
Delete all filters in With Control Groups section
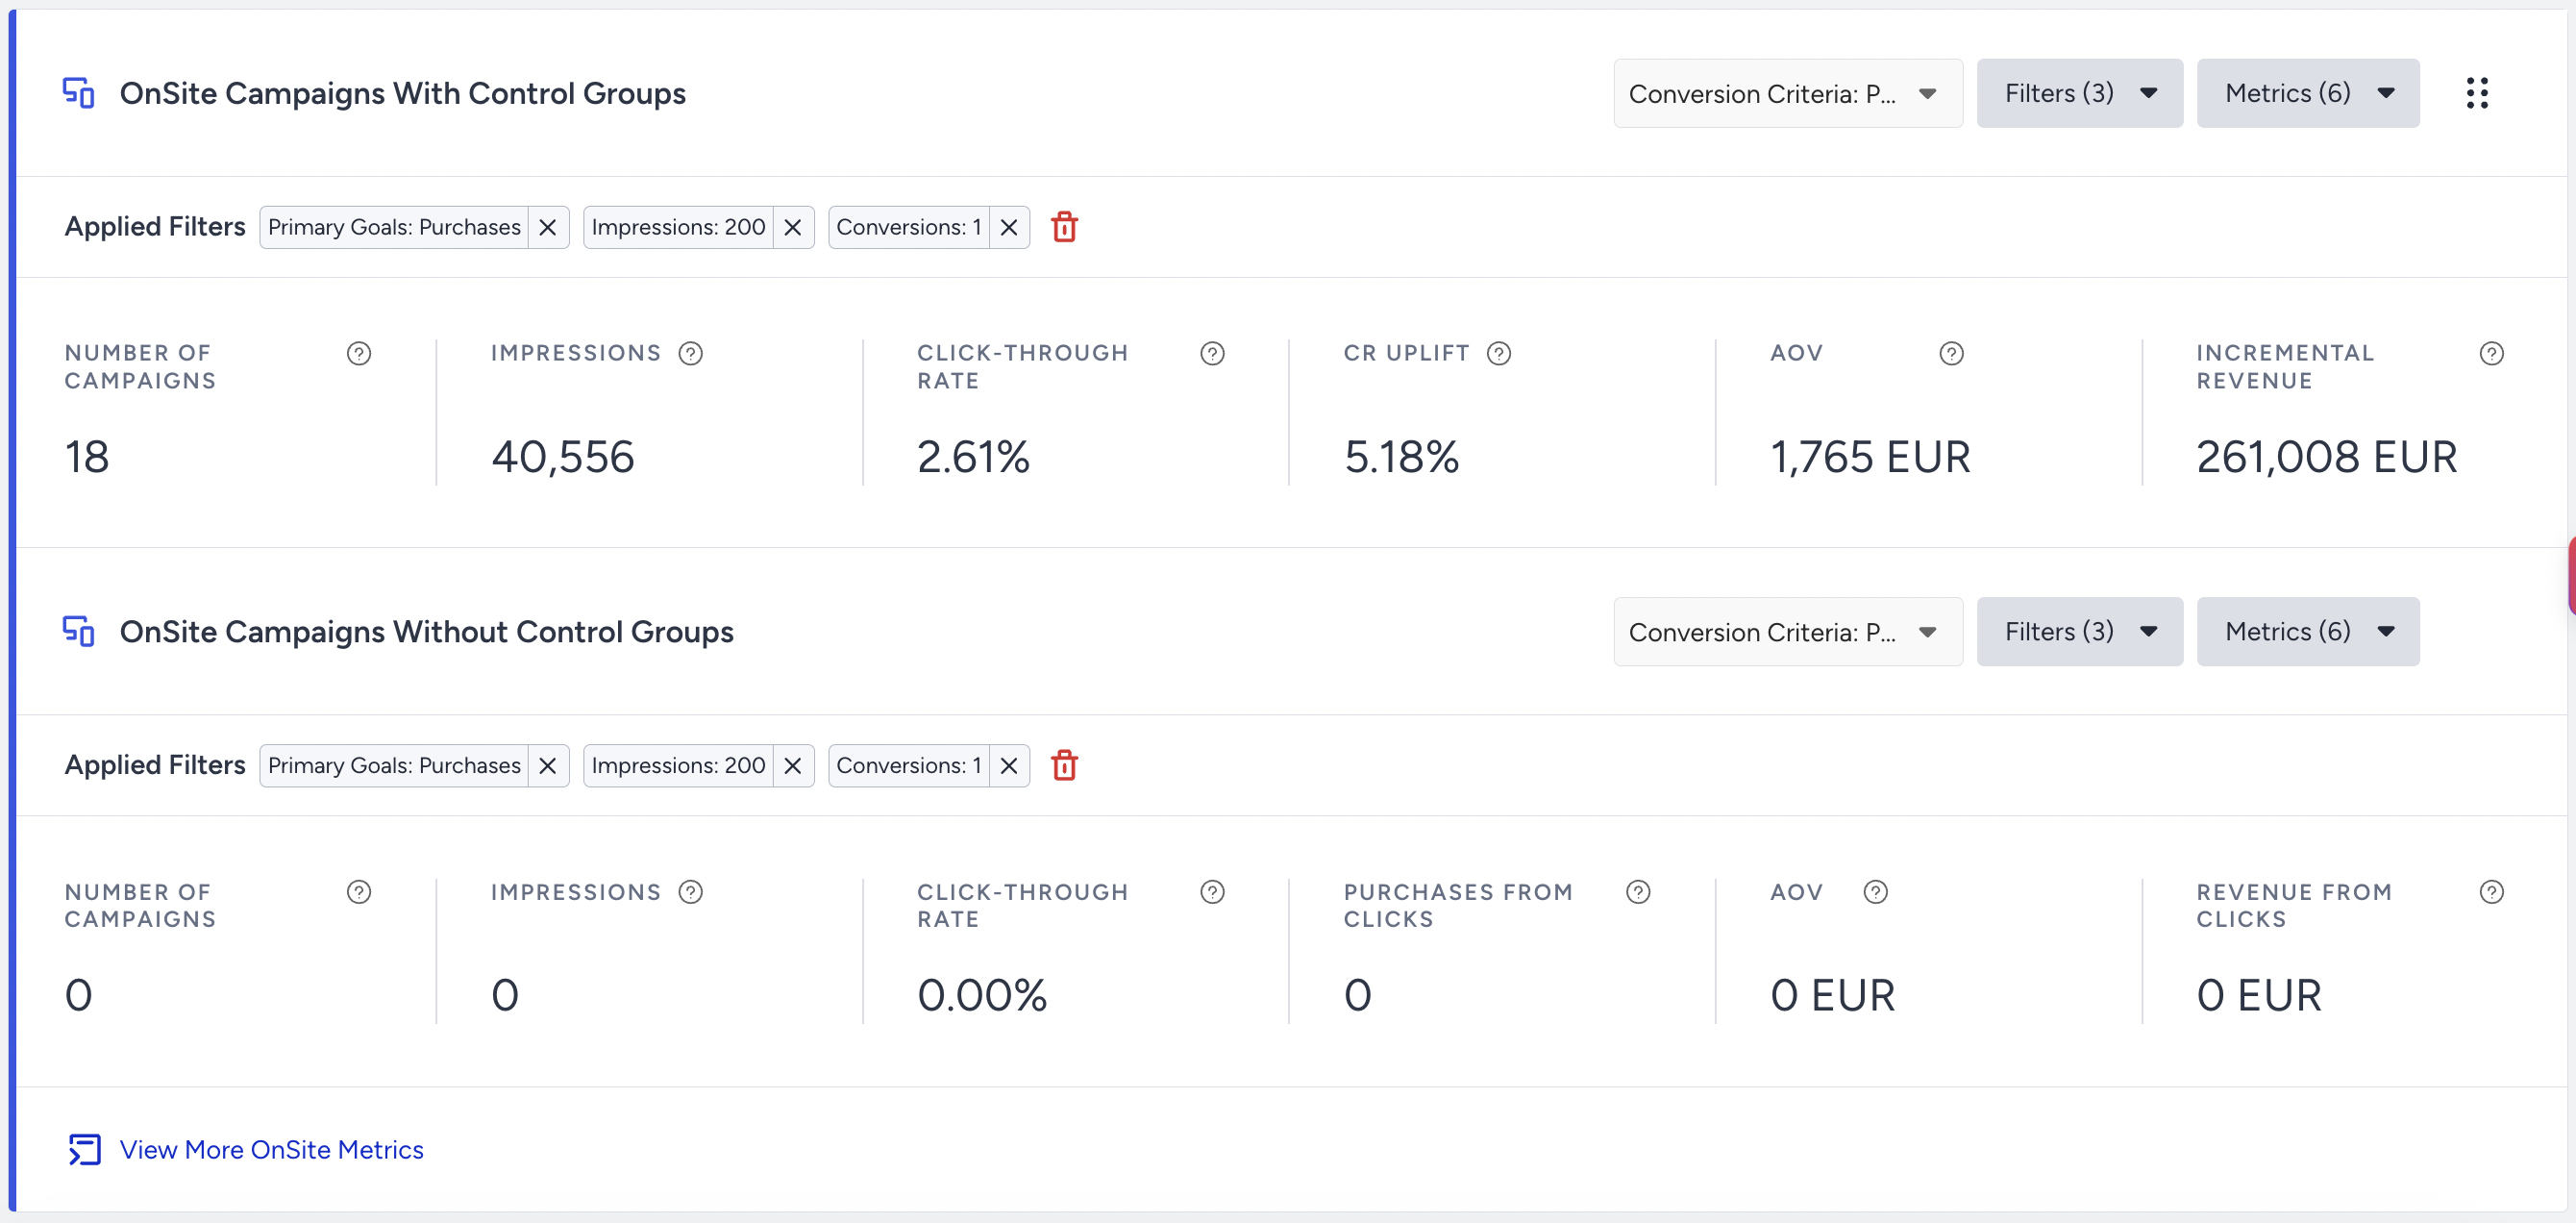coord(1064,227)
